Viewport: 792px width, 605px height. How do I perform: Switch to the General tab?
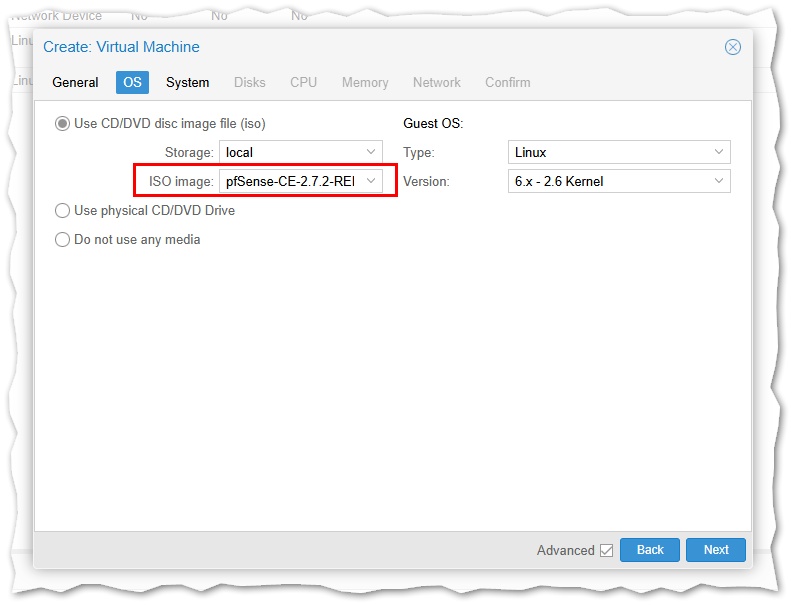75,82
